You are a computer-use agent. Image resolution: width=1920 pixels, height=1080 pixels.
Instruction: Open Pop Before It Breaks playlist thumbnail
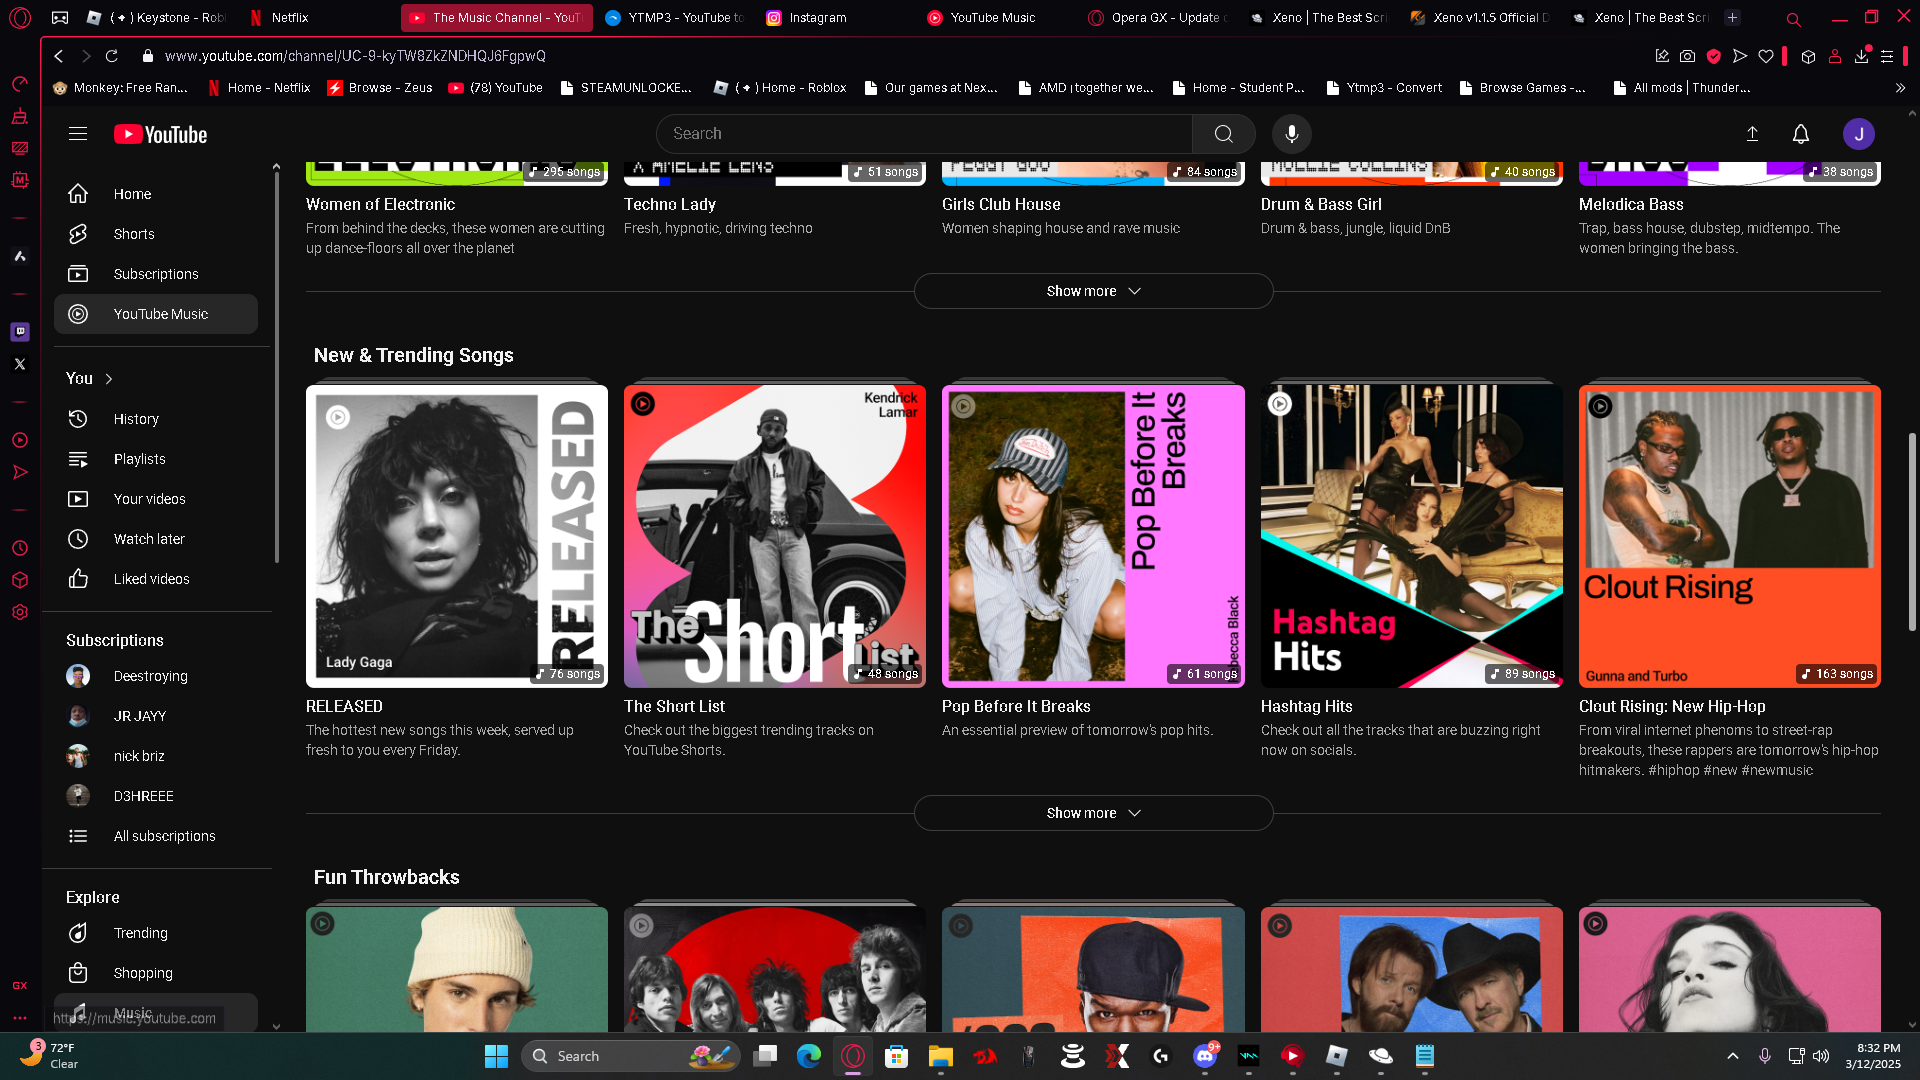tap(1093, 536)
